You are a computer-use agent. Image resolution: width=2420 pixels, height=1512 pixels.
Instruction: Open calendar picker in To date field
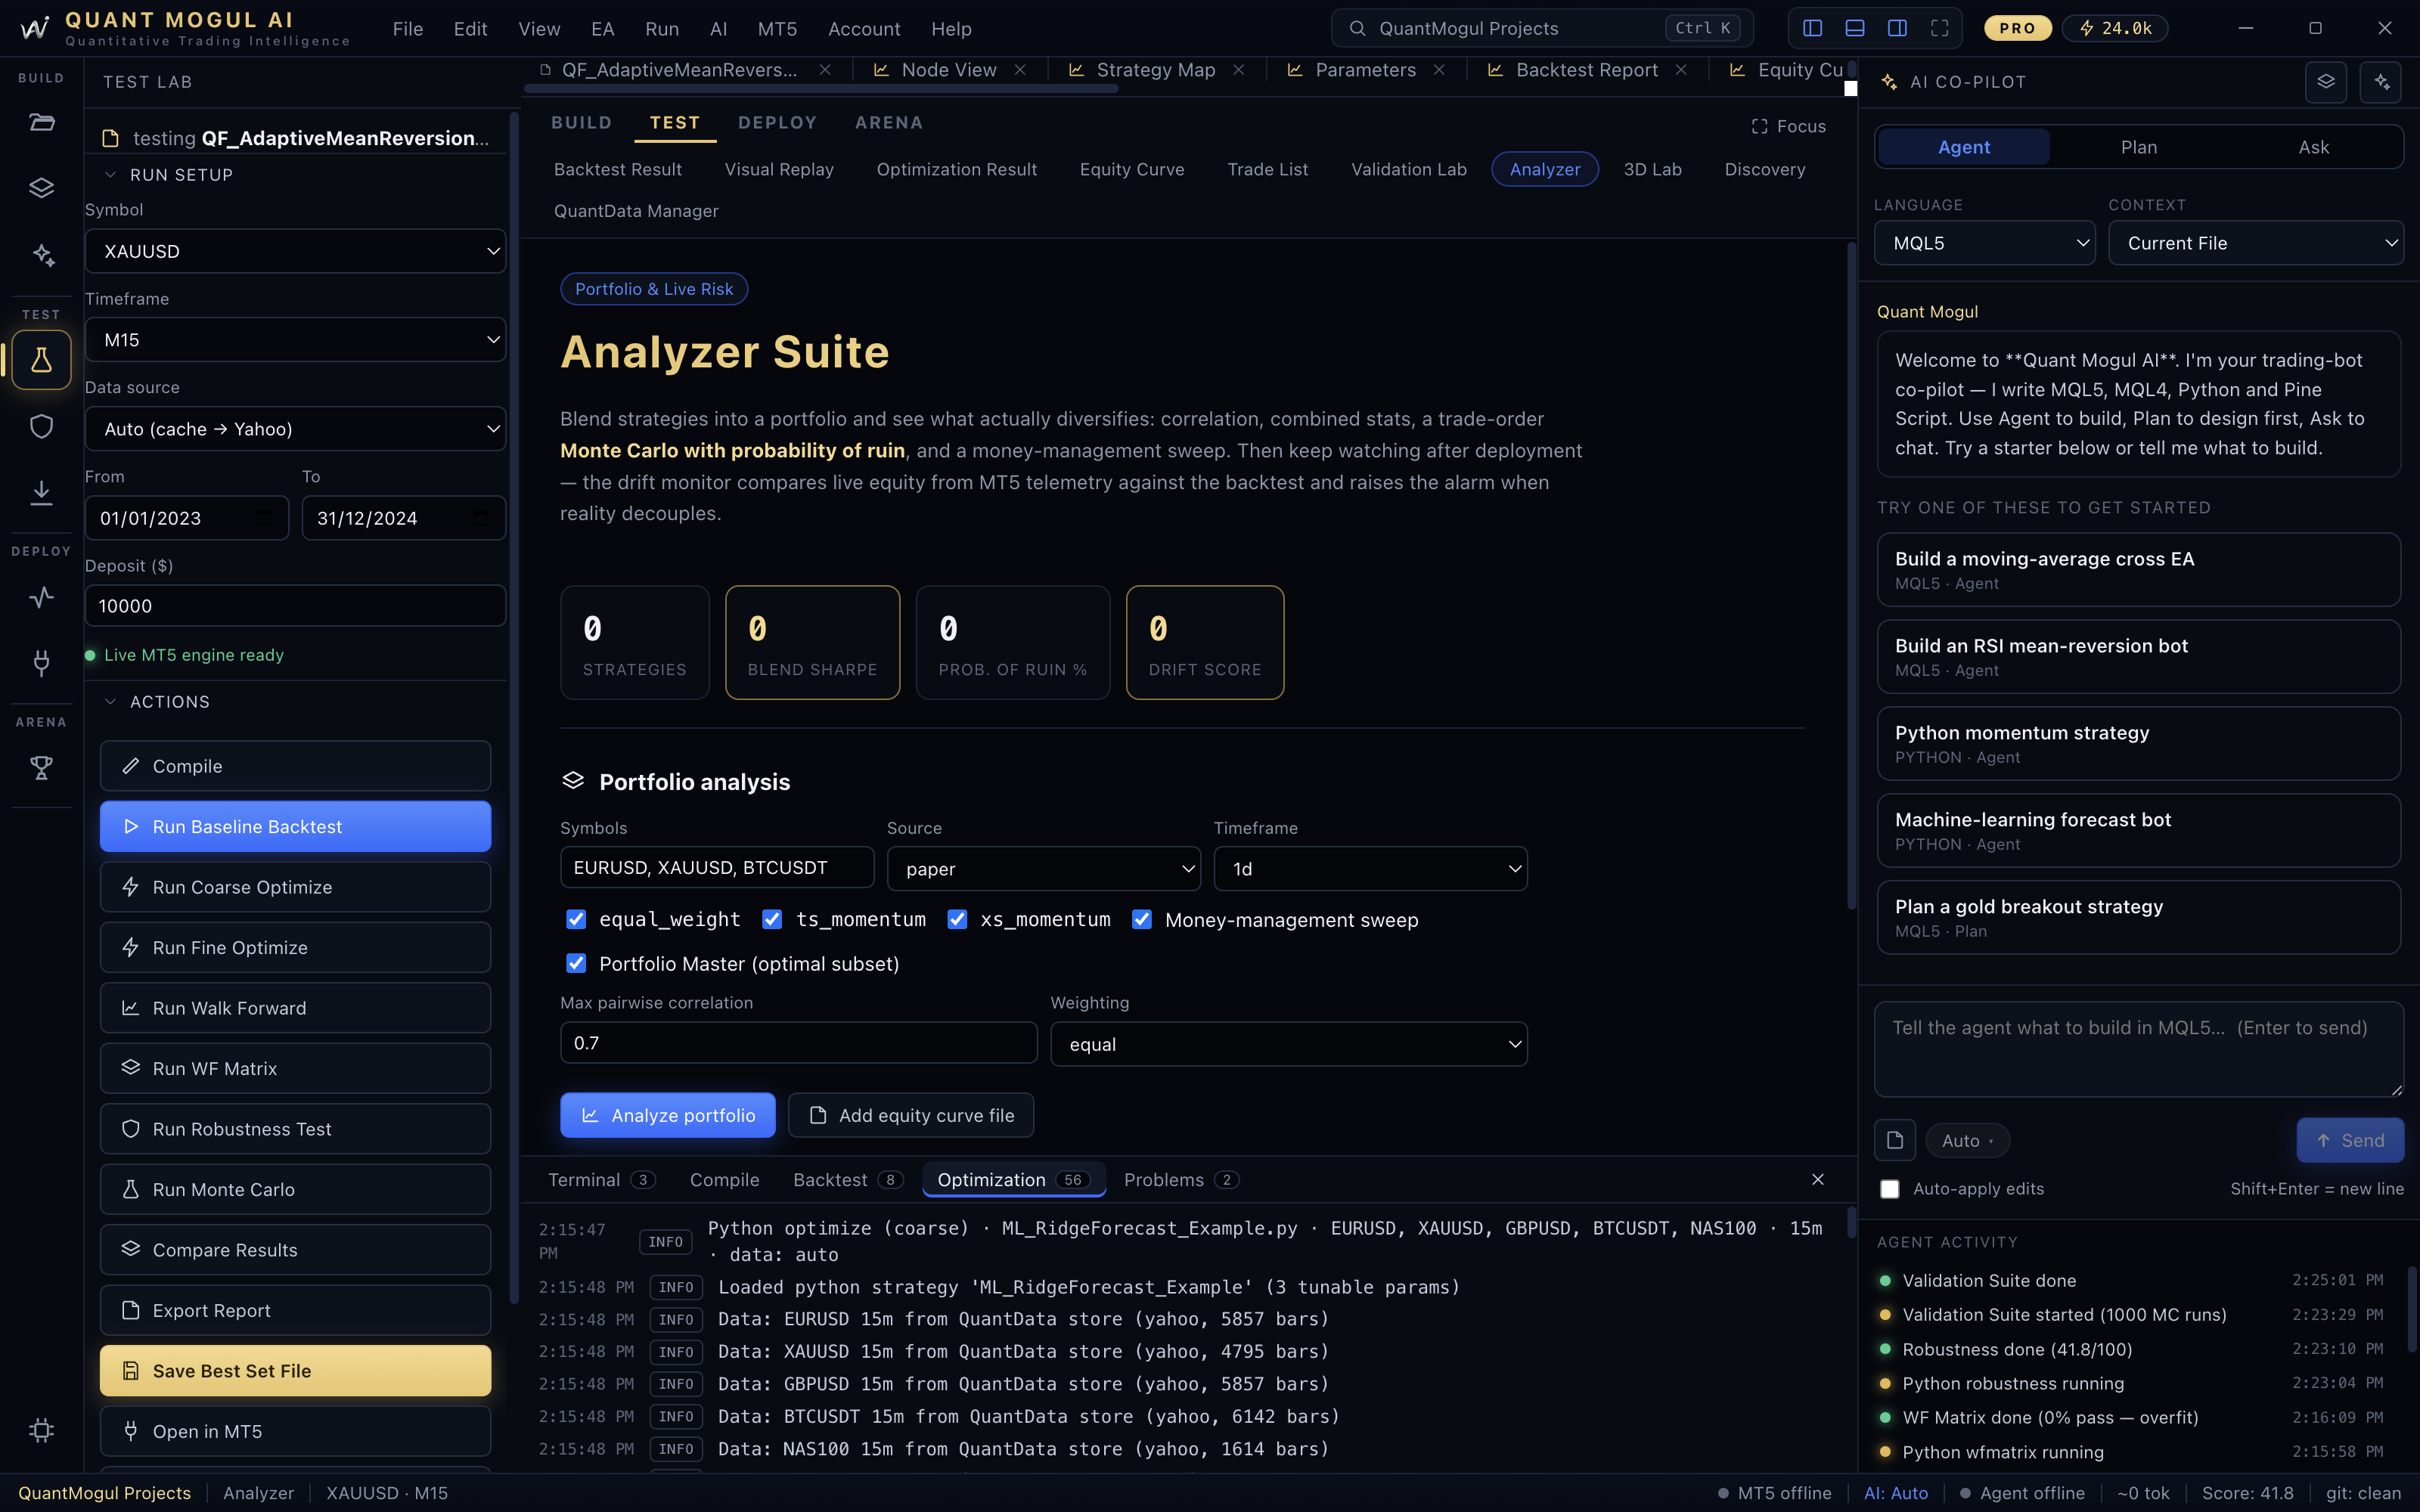coord(481,518)
